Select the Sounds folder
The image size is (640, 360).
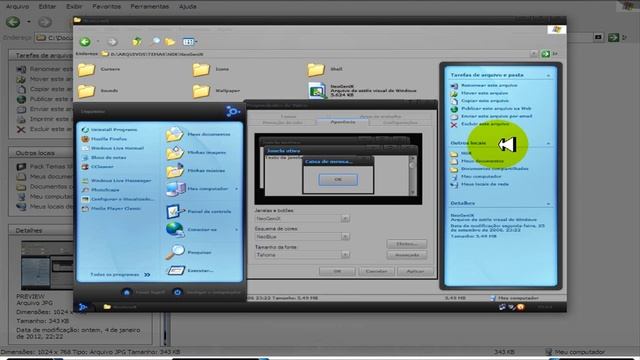coord(98,91)
